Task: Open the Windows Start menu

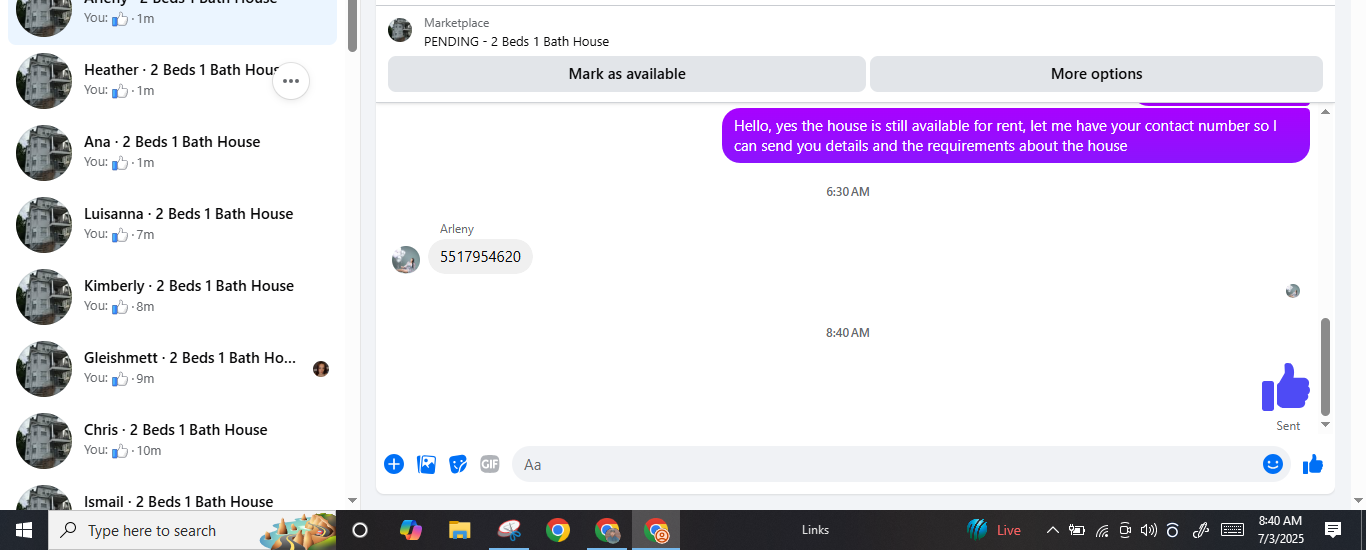Action: pyautogui.click(x=24, y=530)
